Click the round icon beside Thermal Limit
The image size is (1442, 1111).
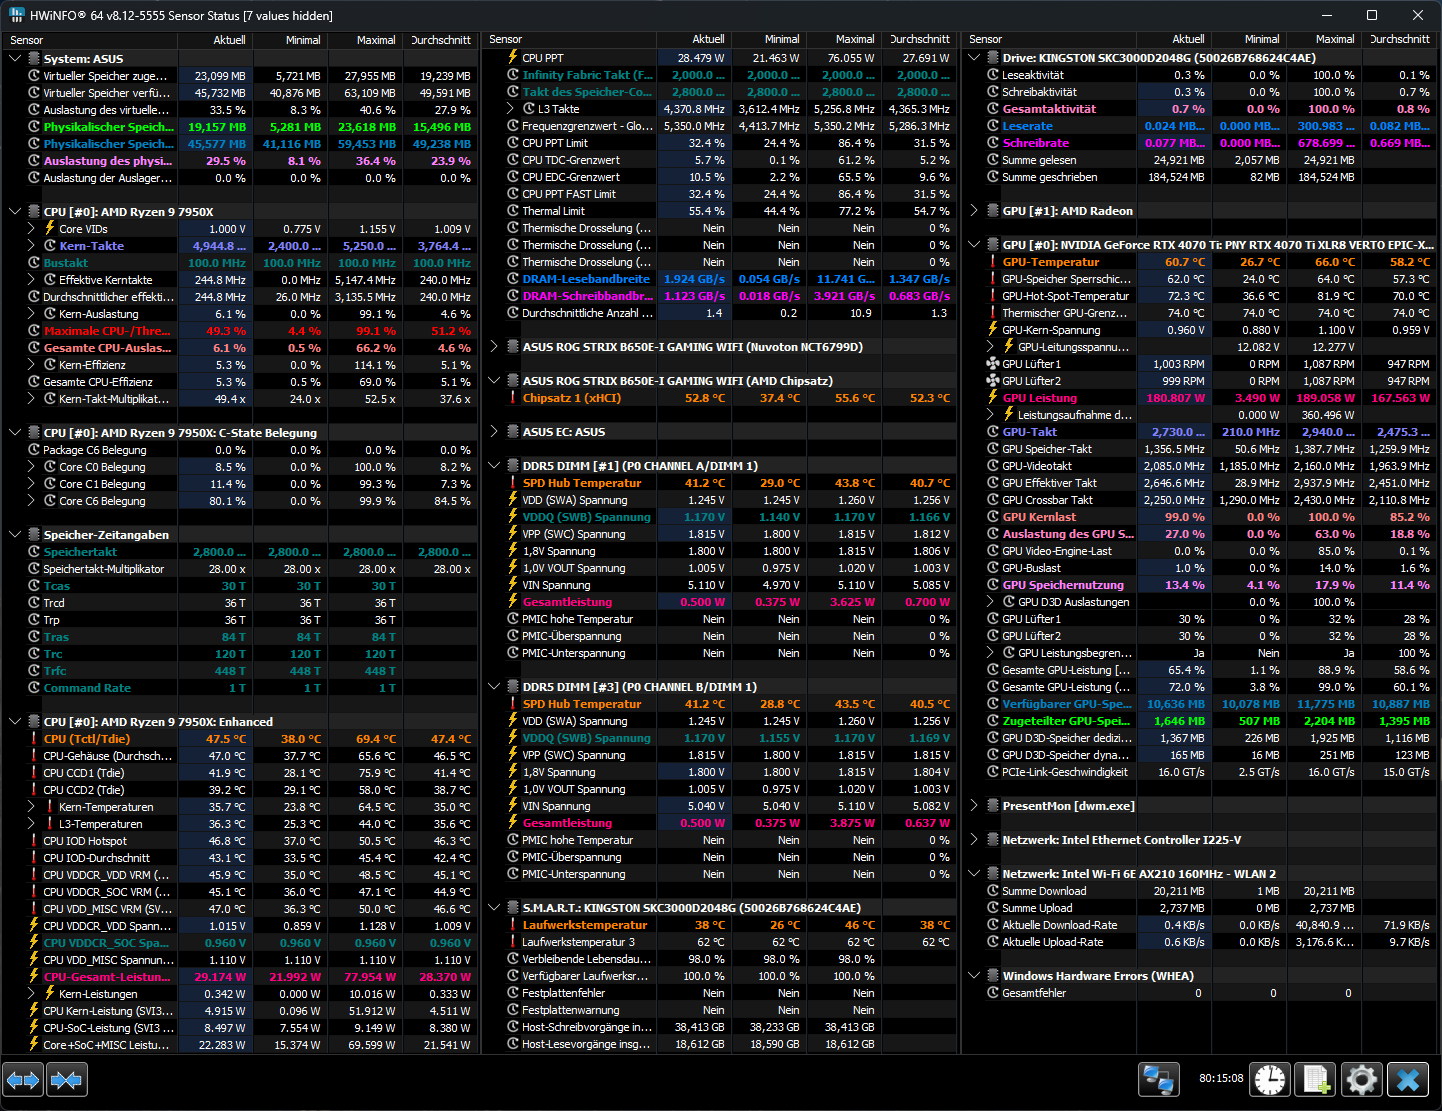(513, 211)
